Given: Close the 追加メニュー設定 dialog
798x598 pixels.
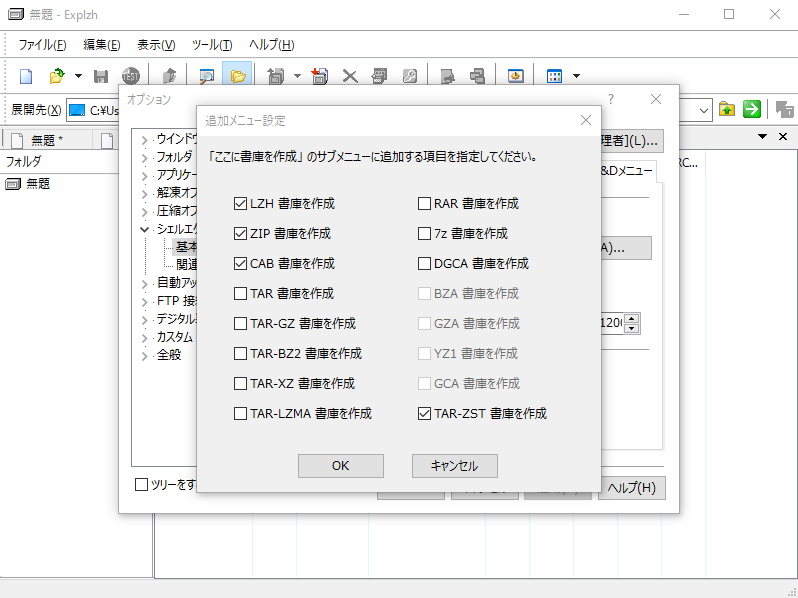Looking at the screenshot, I should pyautogui.click(x=586, y=120).
